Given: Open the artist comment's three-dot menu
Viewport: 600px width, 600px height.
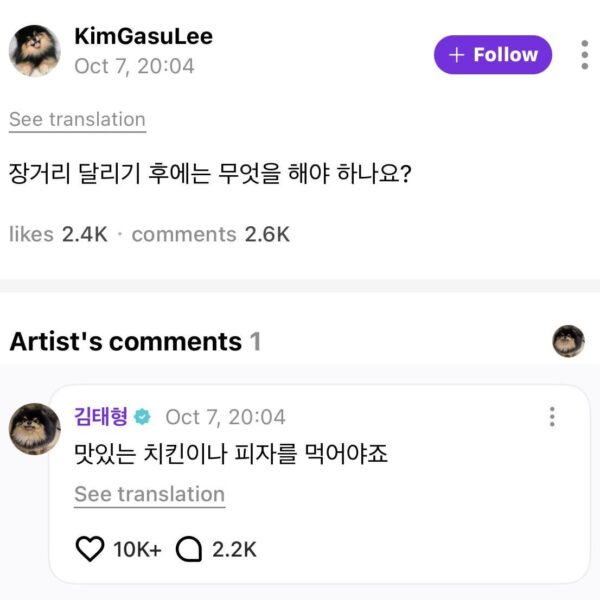Looking at the screenshot, I should coord(552,417).
